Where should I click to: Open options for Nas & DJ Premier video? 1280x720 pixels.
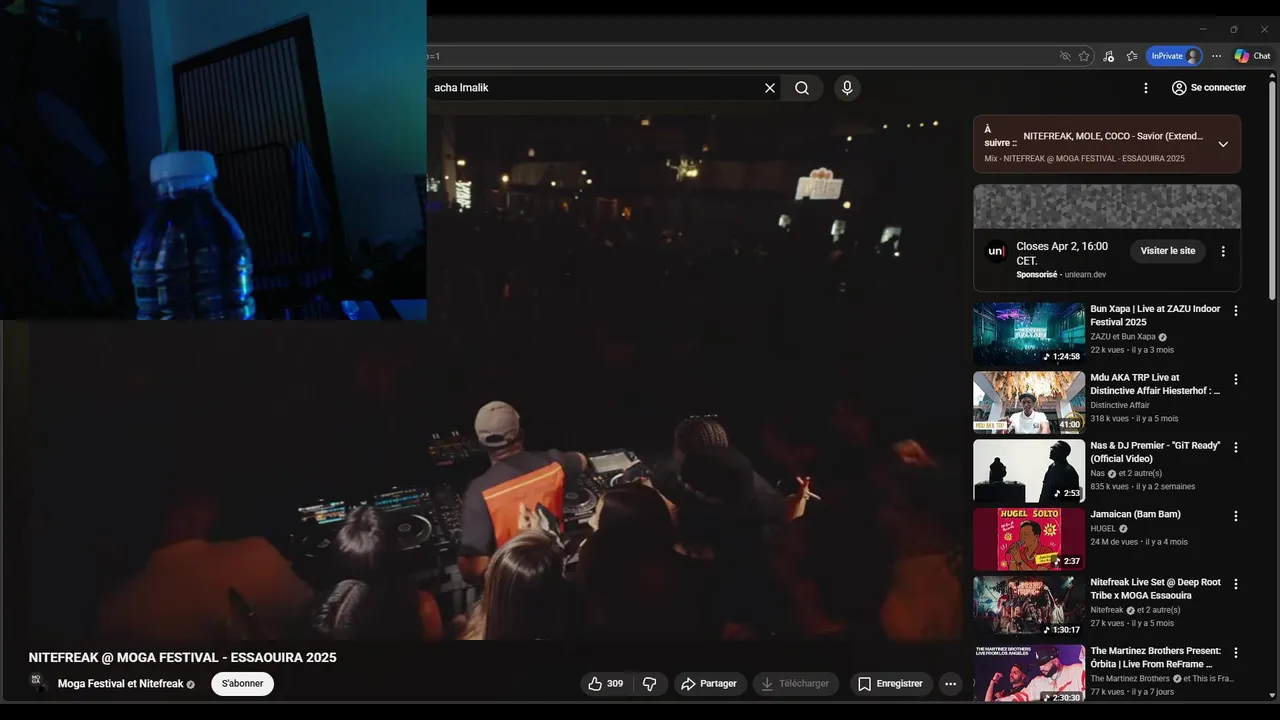pyautogui.click(x=1236, y=448)
